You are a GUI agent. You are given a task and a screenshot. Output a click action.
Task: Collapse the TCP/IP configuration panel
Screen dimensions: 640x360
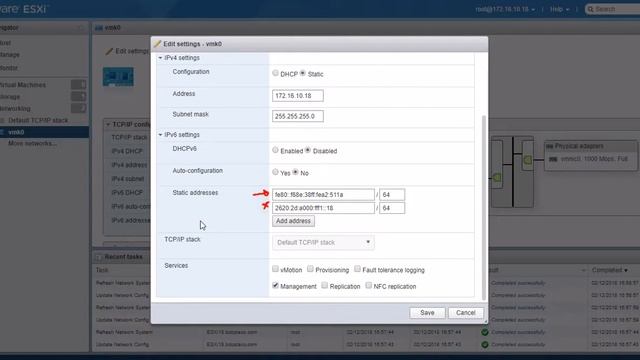pos(108,124)
